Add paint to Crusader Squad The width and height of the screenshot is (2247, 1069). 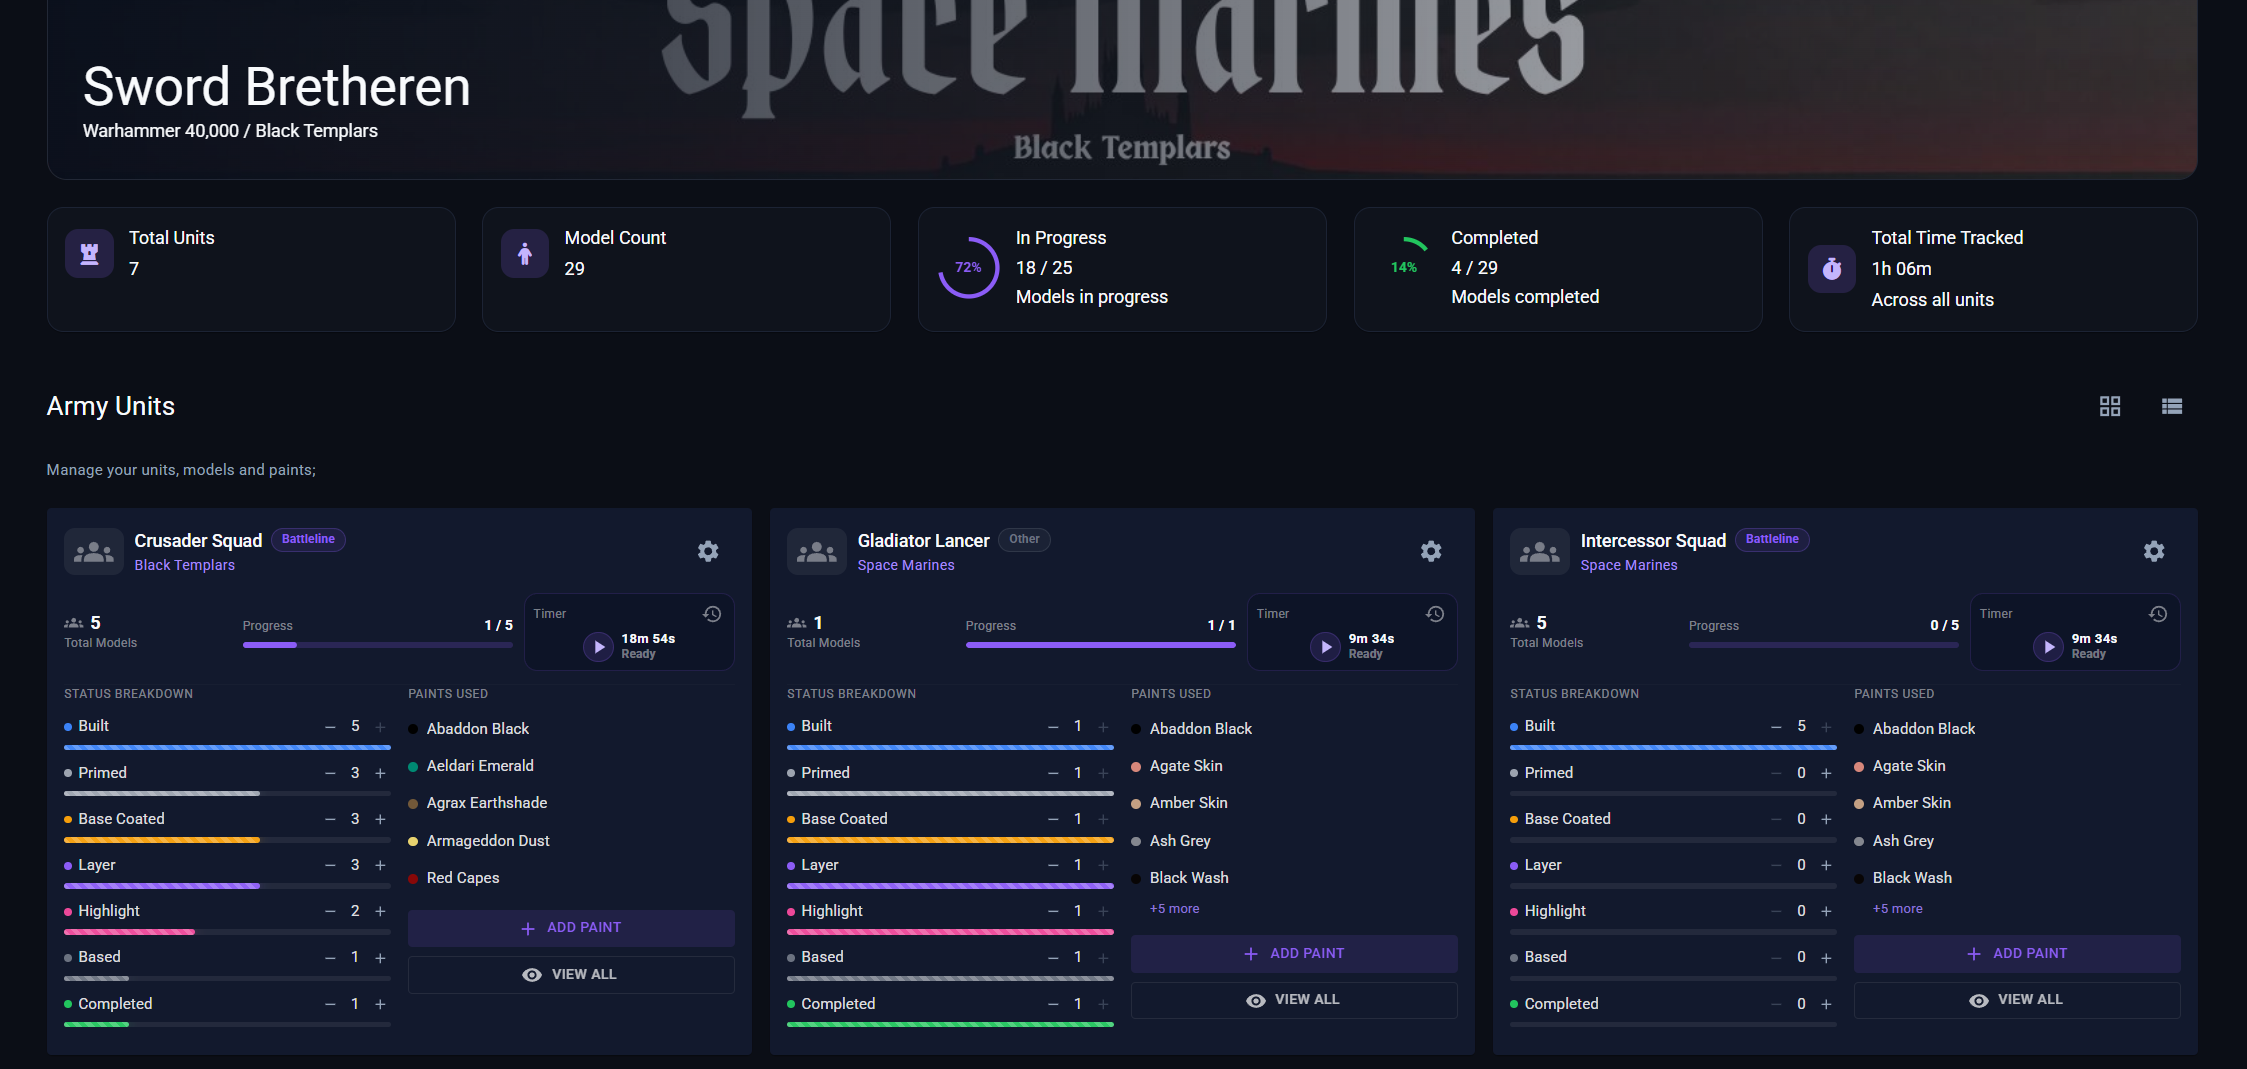571,928
